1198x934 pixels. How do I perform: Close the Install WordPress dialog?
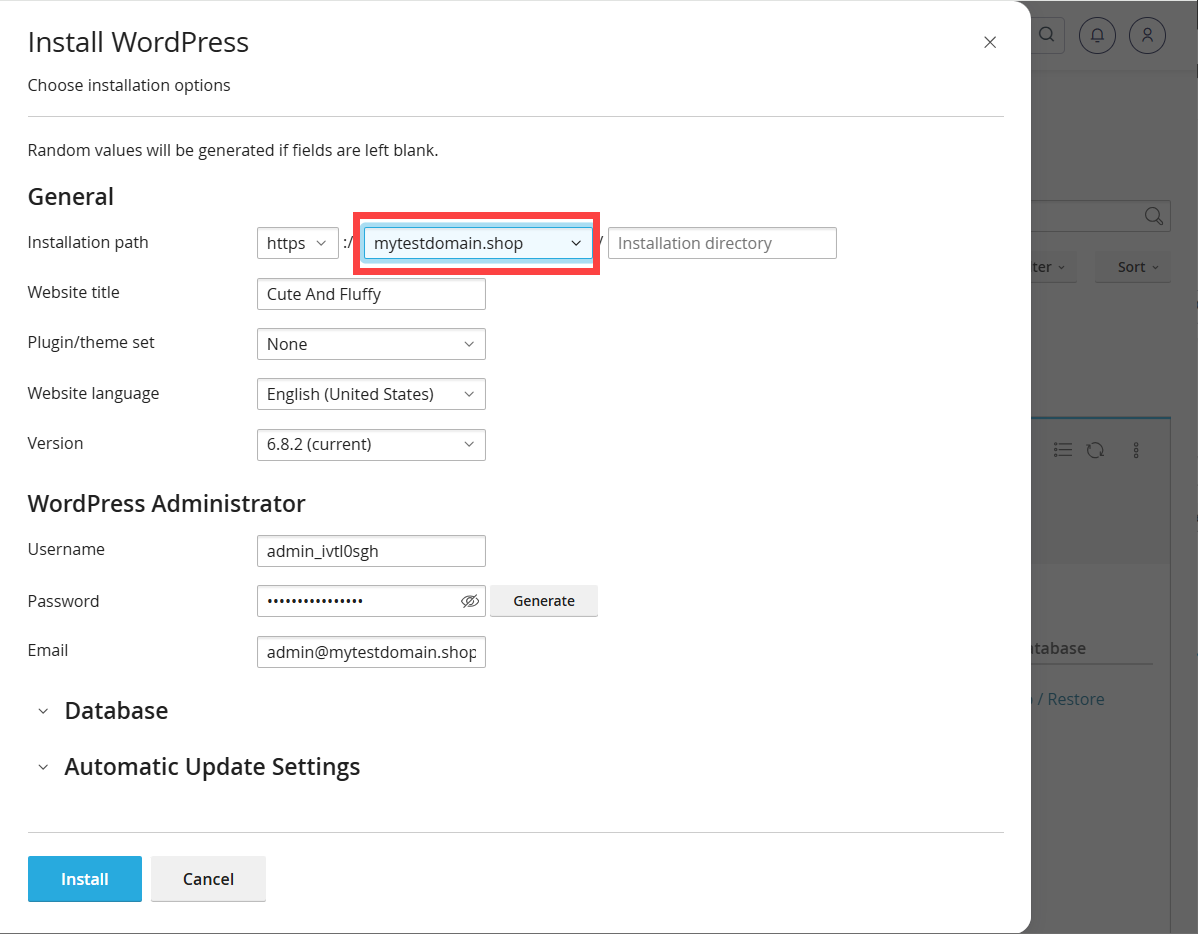(x=989, y=43)
